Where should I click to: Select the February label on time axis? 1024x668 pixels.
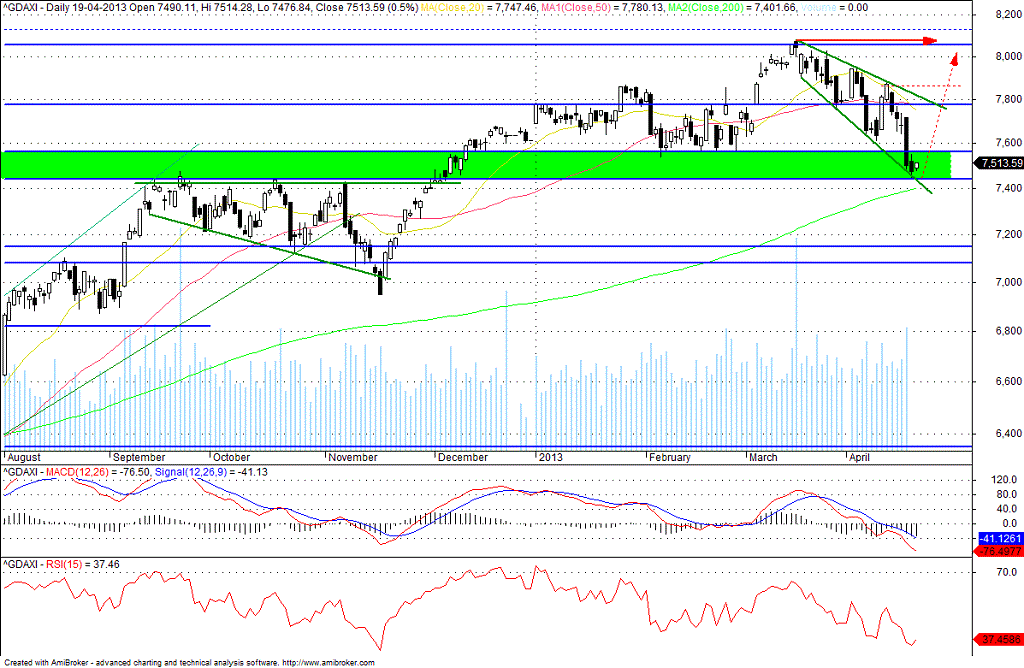click(669, 457)
